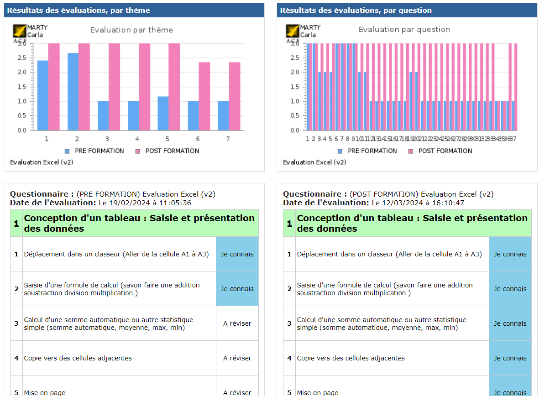Click 'Evaluation Excel (v2)' label under theme chart
Screen dimensions: 550x396
[41, 162]
